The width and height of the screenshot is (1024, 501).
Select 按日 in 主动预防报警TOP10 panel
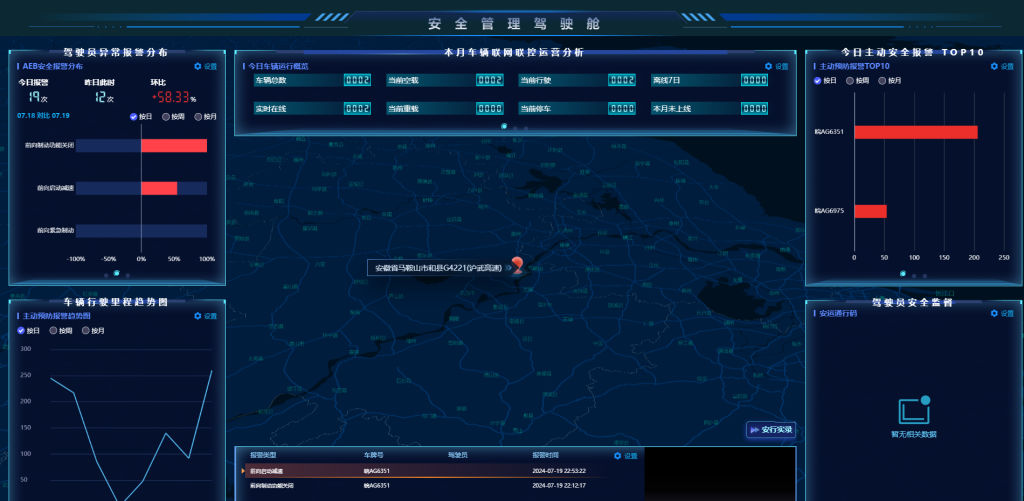pos(825,80)
